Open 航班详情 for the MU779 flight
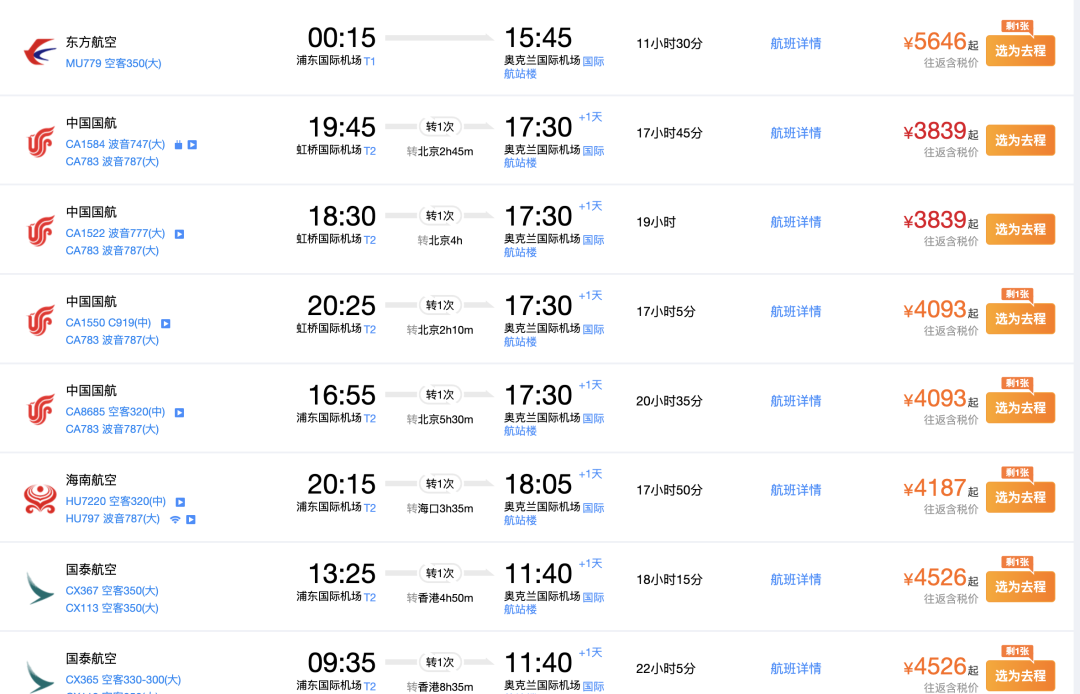 [796, 43]
